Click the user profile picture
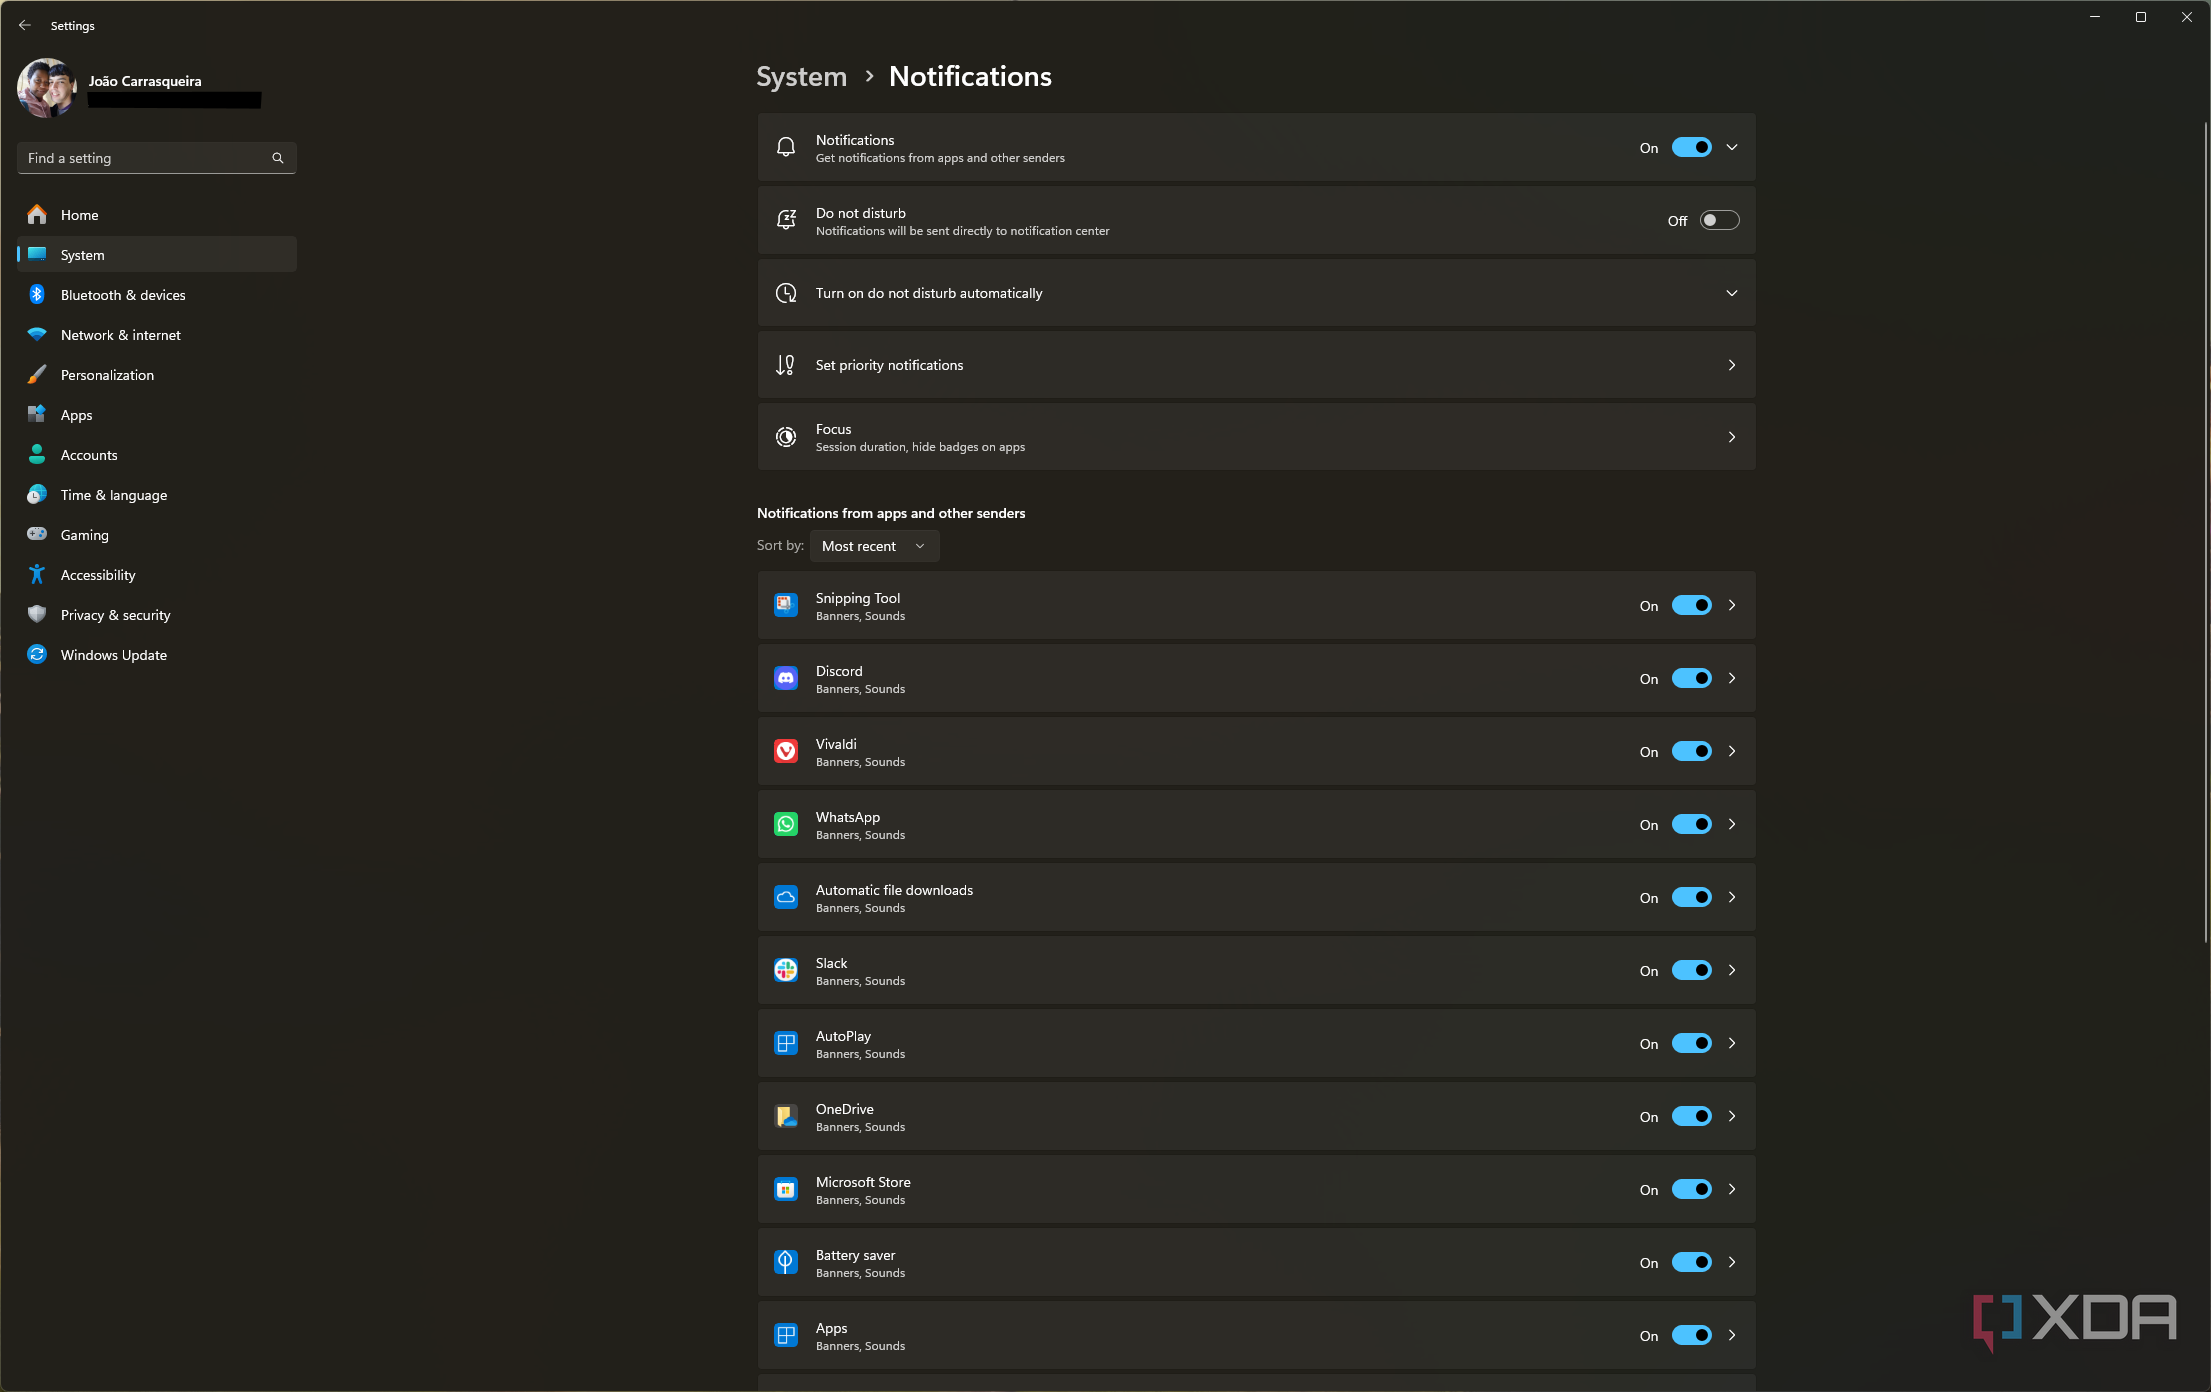Screen dimensions: 2211x1392 [x=47, y=88]
